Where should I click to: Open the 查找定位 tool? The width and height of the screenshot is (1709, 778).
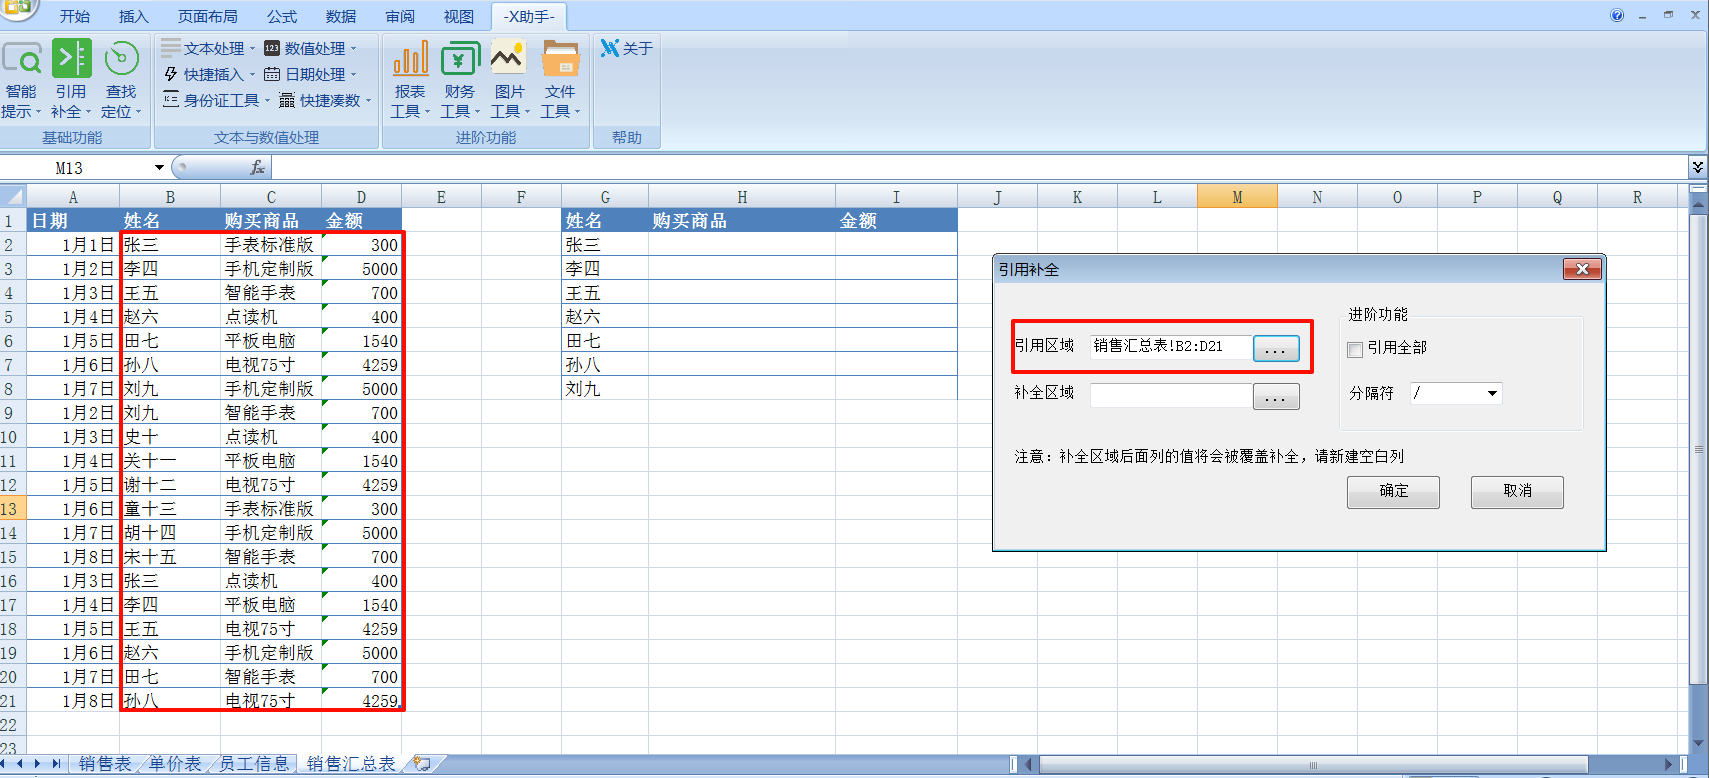(x=121, y=80)
